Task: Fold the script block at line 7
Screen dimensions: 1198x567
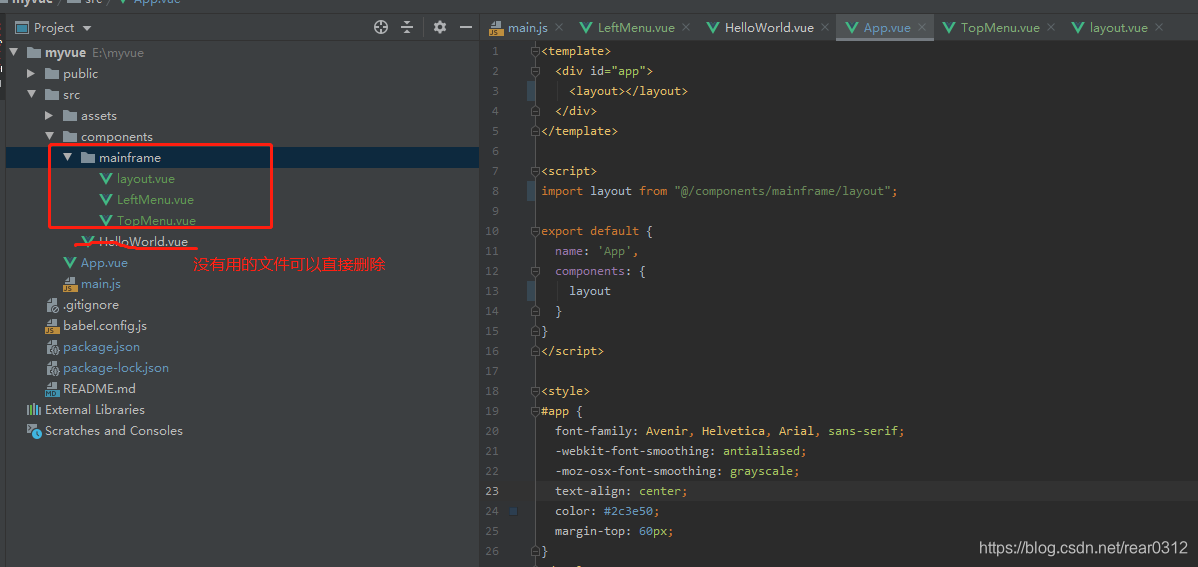Action: [x=535, y=171]
